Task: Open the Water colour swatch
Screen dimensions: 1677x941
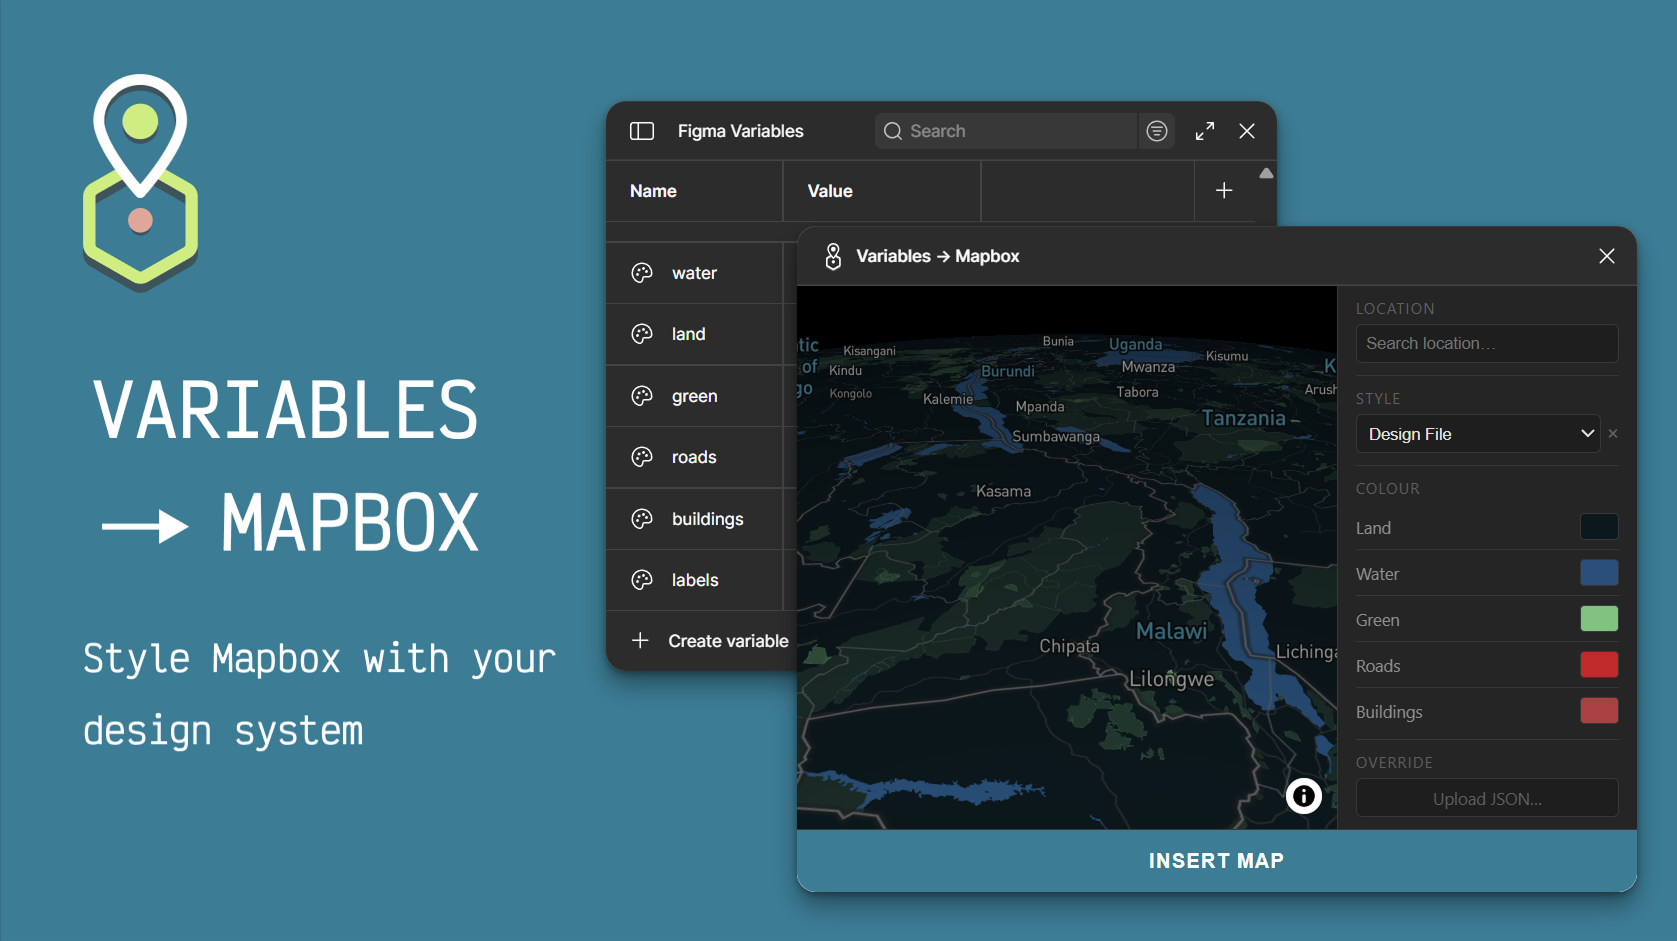Action: 1599,573
